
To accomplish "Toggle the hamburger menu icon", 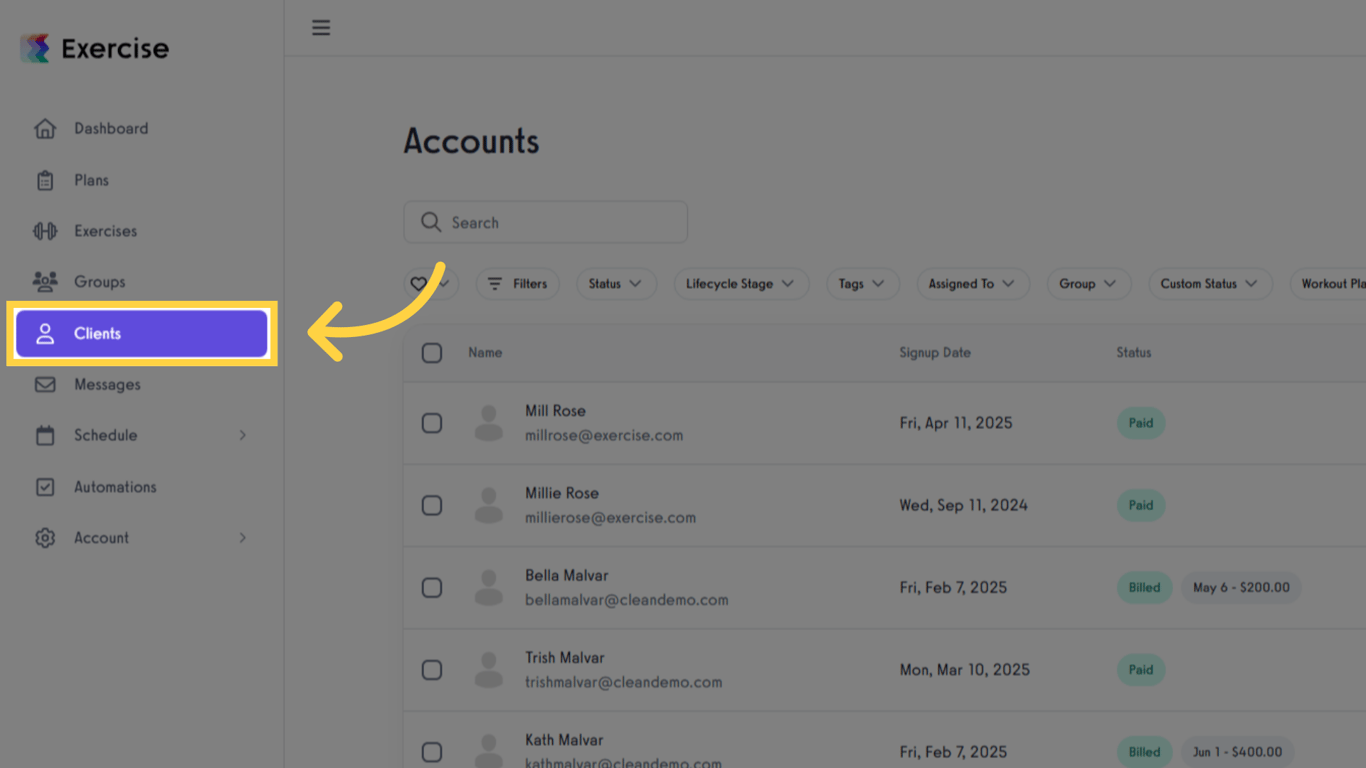I will [321, 28].
